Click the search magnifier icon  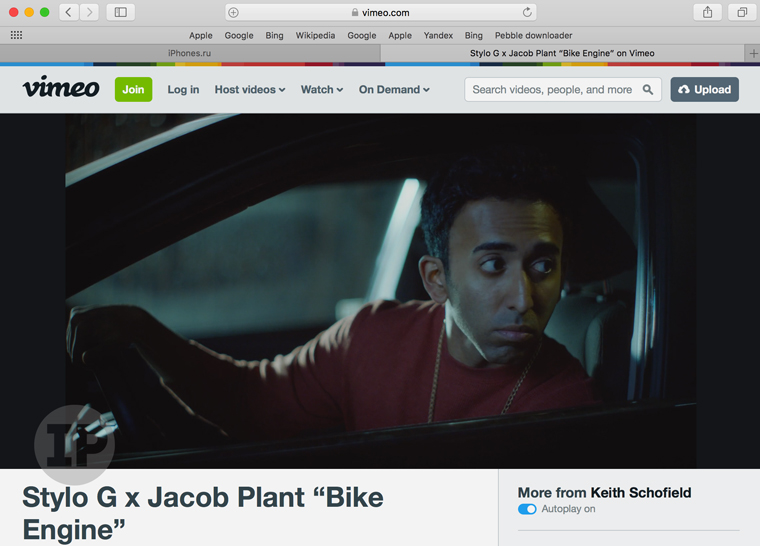click(648, 89)
